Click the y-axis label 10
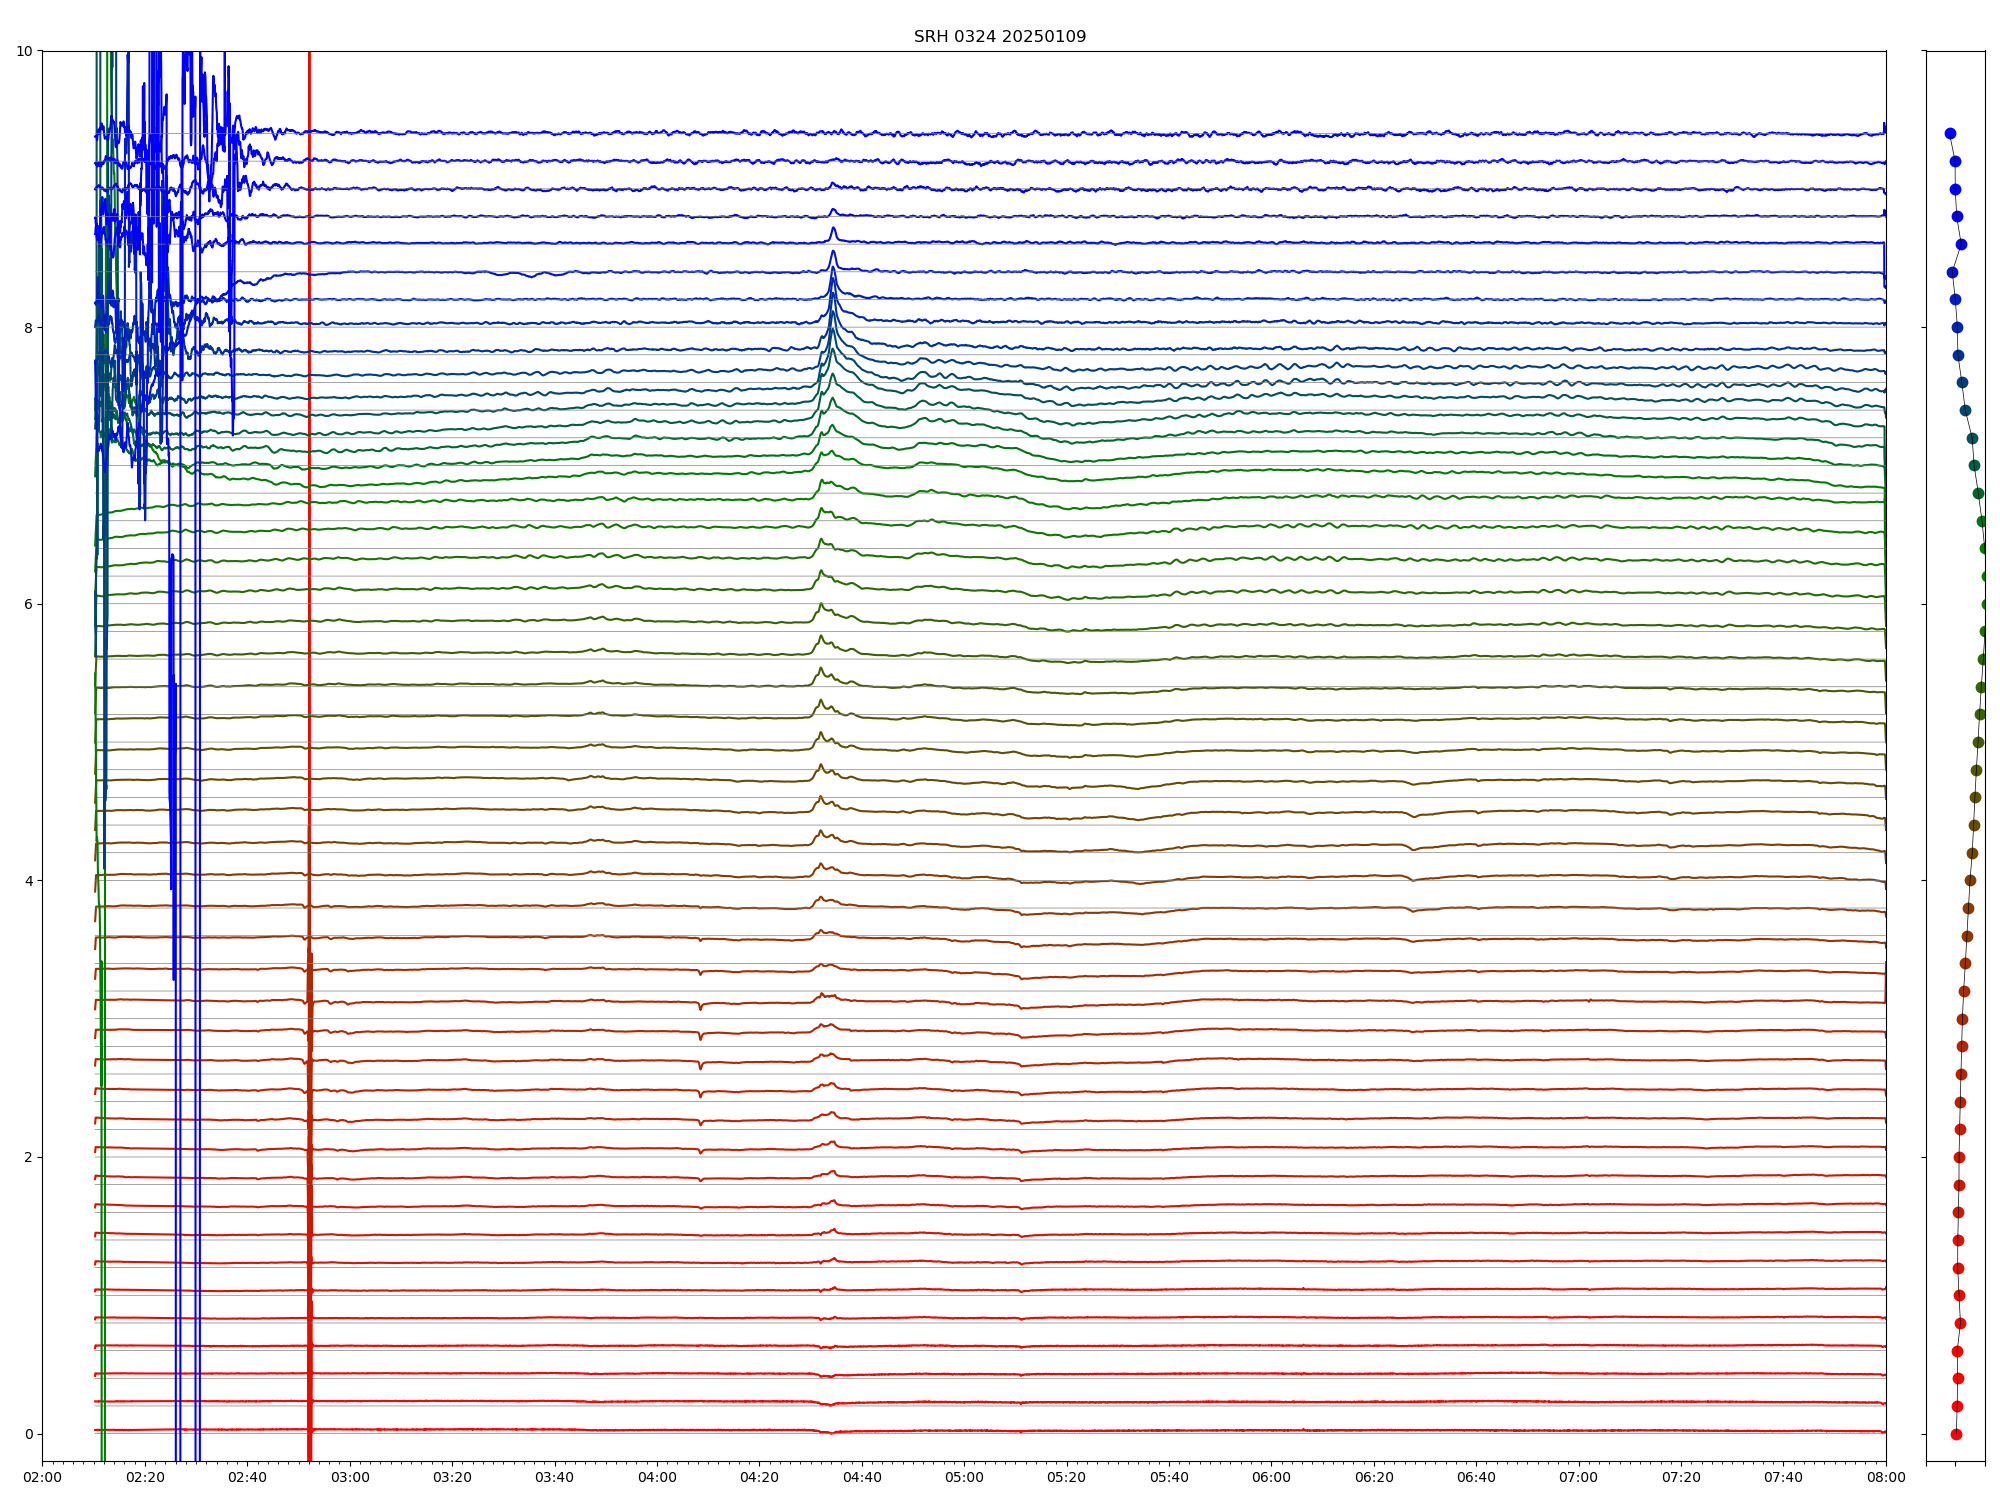The image size is (2000, 1500). [x=24, y=51]
